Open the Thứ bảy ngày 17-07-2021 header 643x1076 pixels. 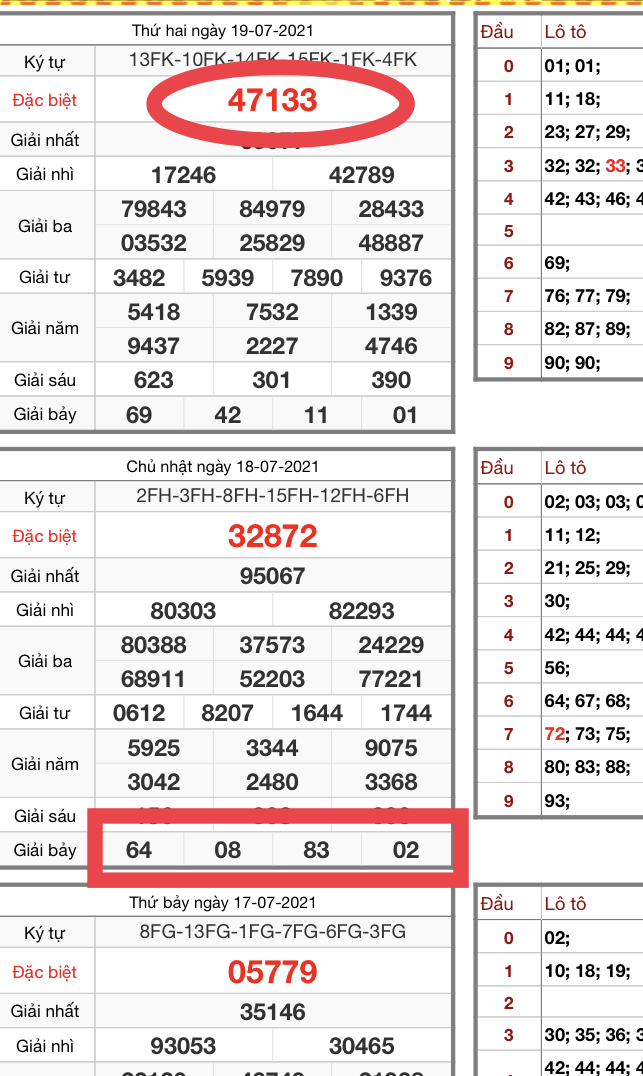(x=223, y=903)
